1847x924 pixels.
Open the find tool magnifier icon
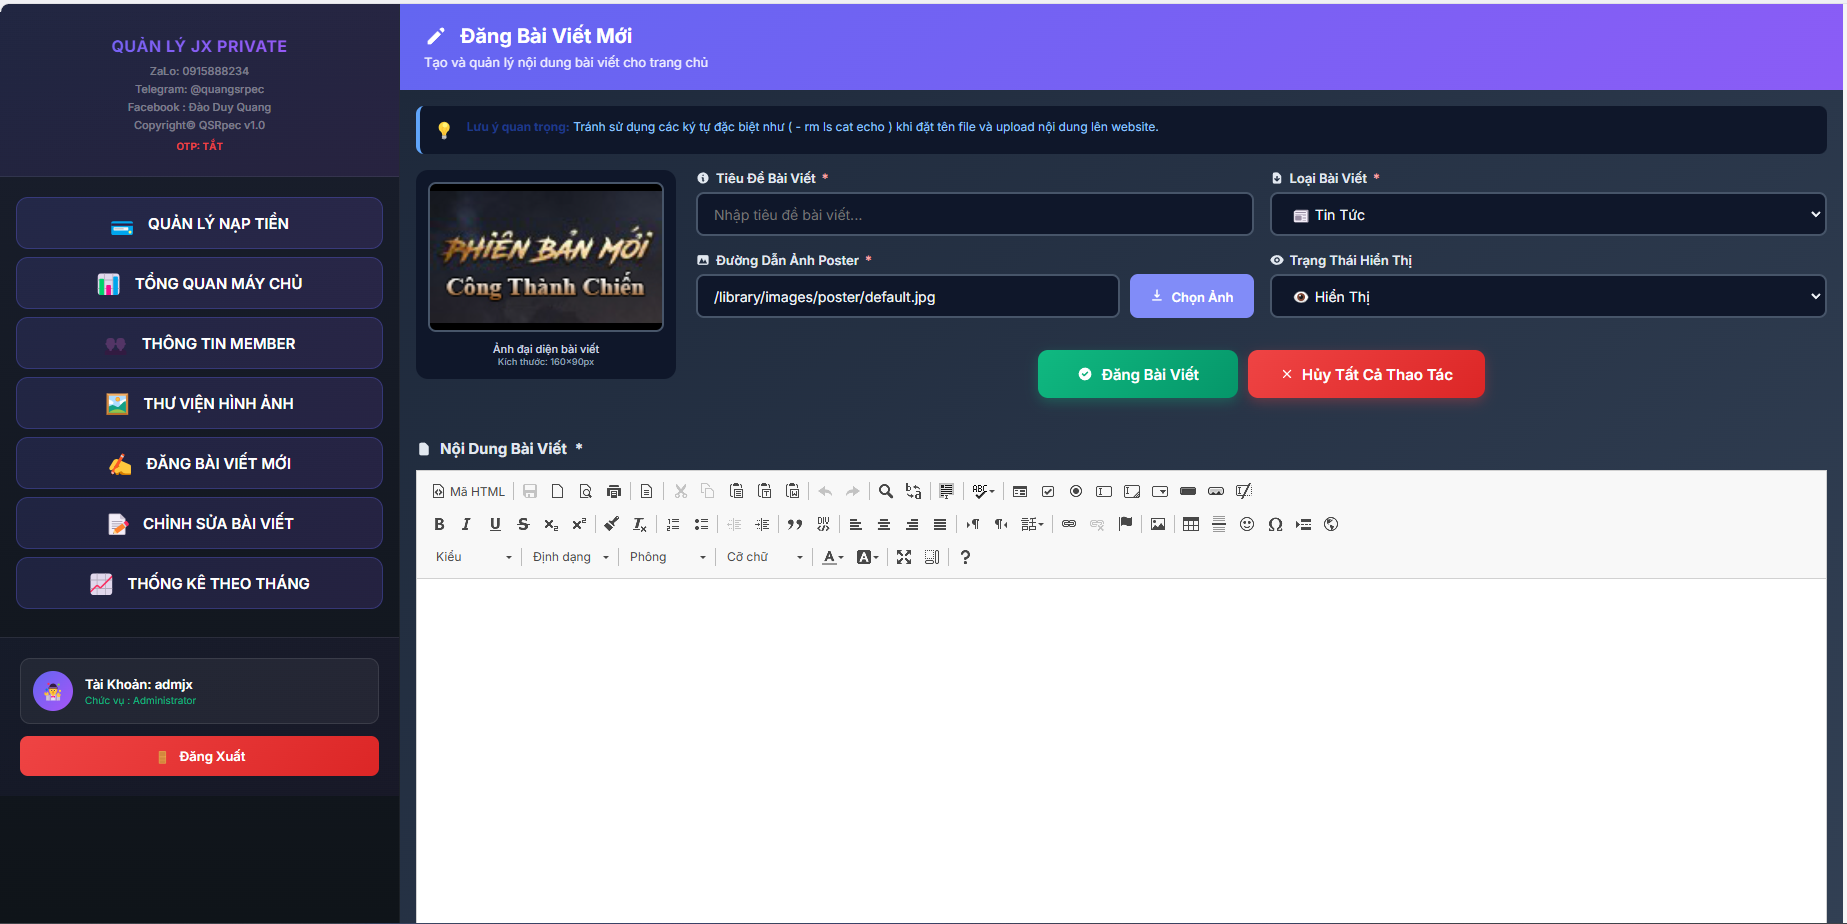(885, 491)
